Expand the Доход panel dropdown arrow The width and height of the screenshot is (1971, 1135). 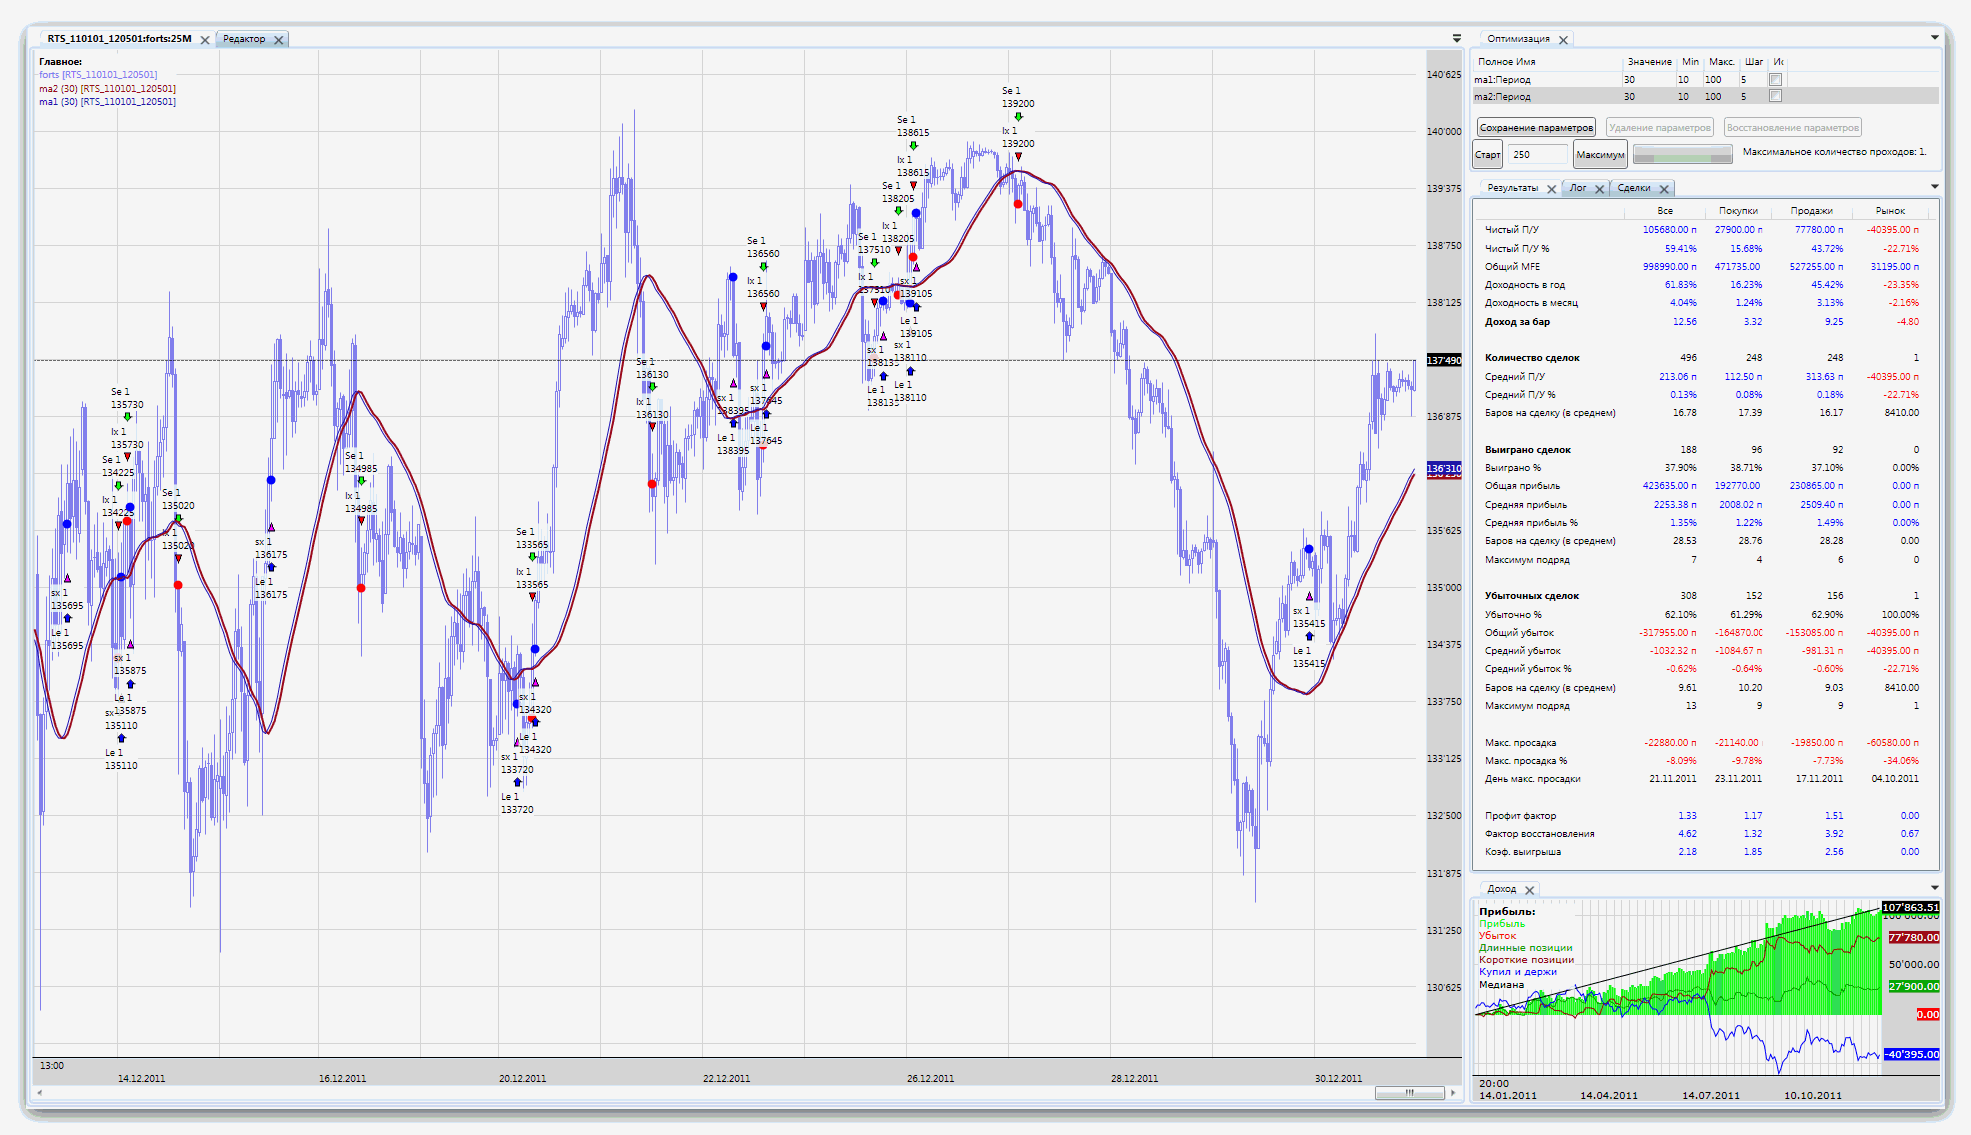tap(1934, 888)
